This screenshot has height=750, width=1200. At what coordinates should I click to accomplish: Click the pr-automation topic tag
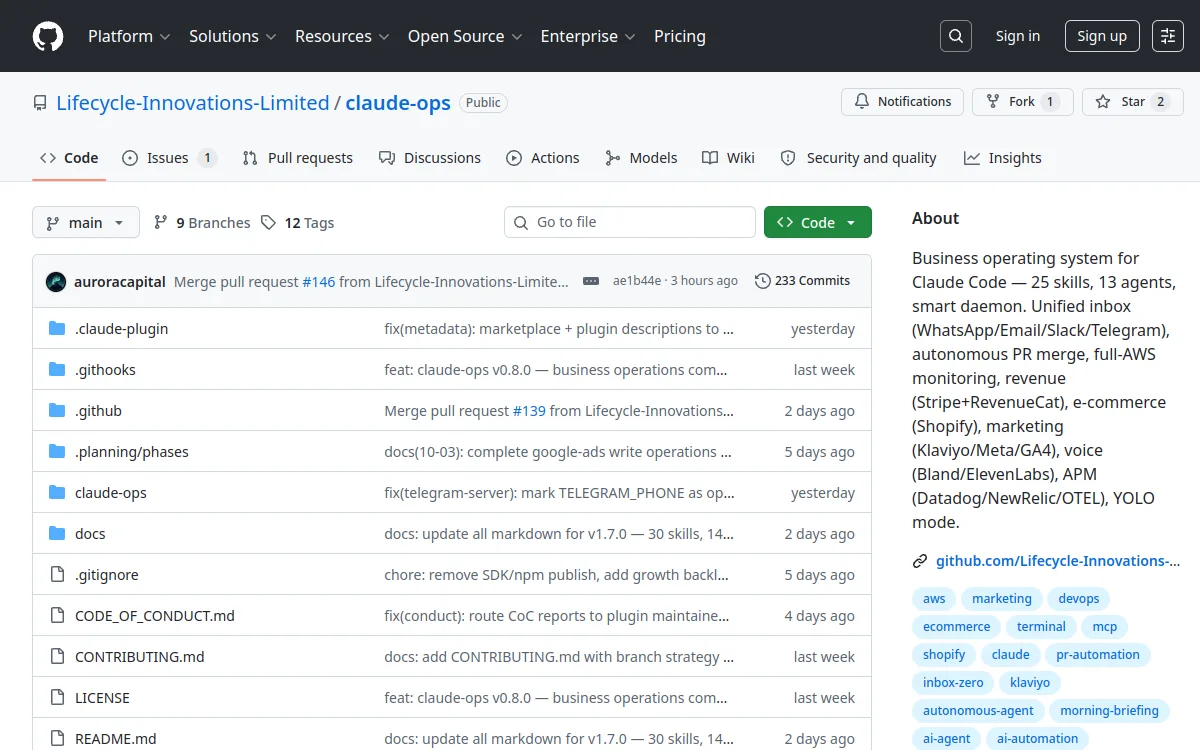tap(1098, 655)
